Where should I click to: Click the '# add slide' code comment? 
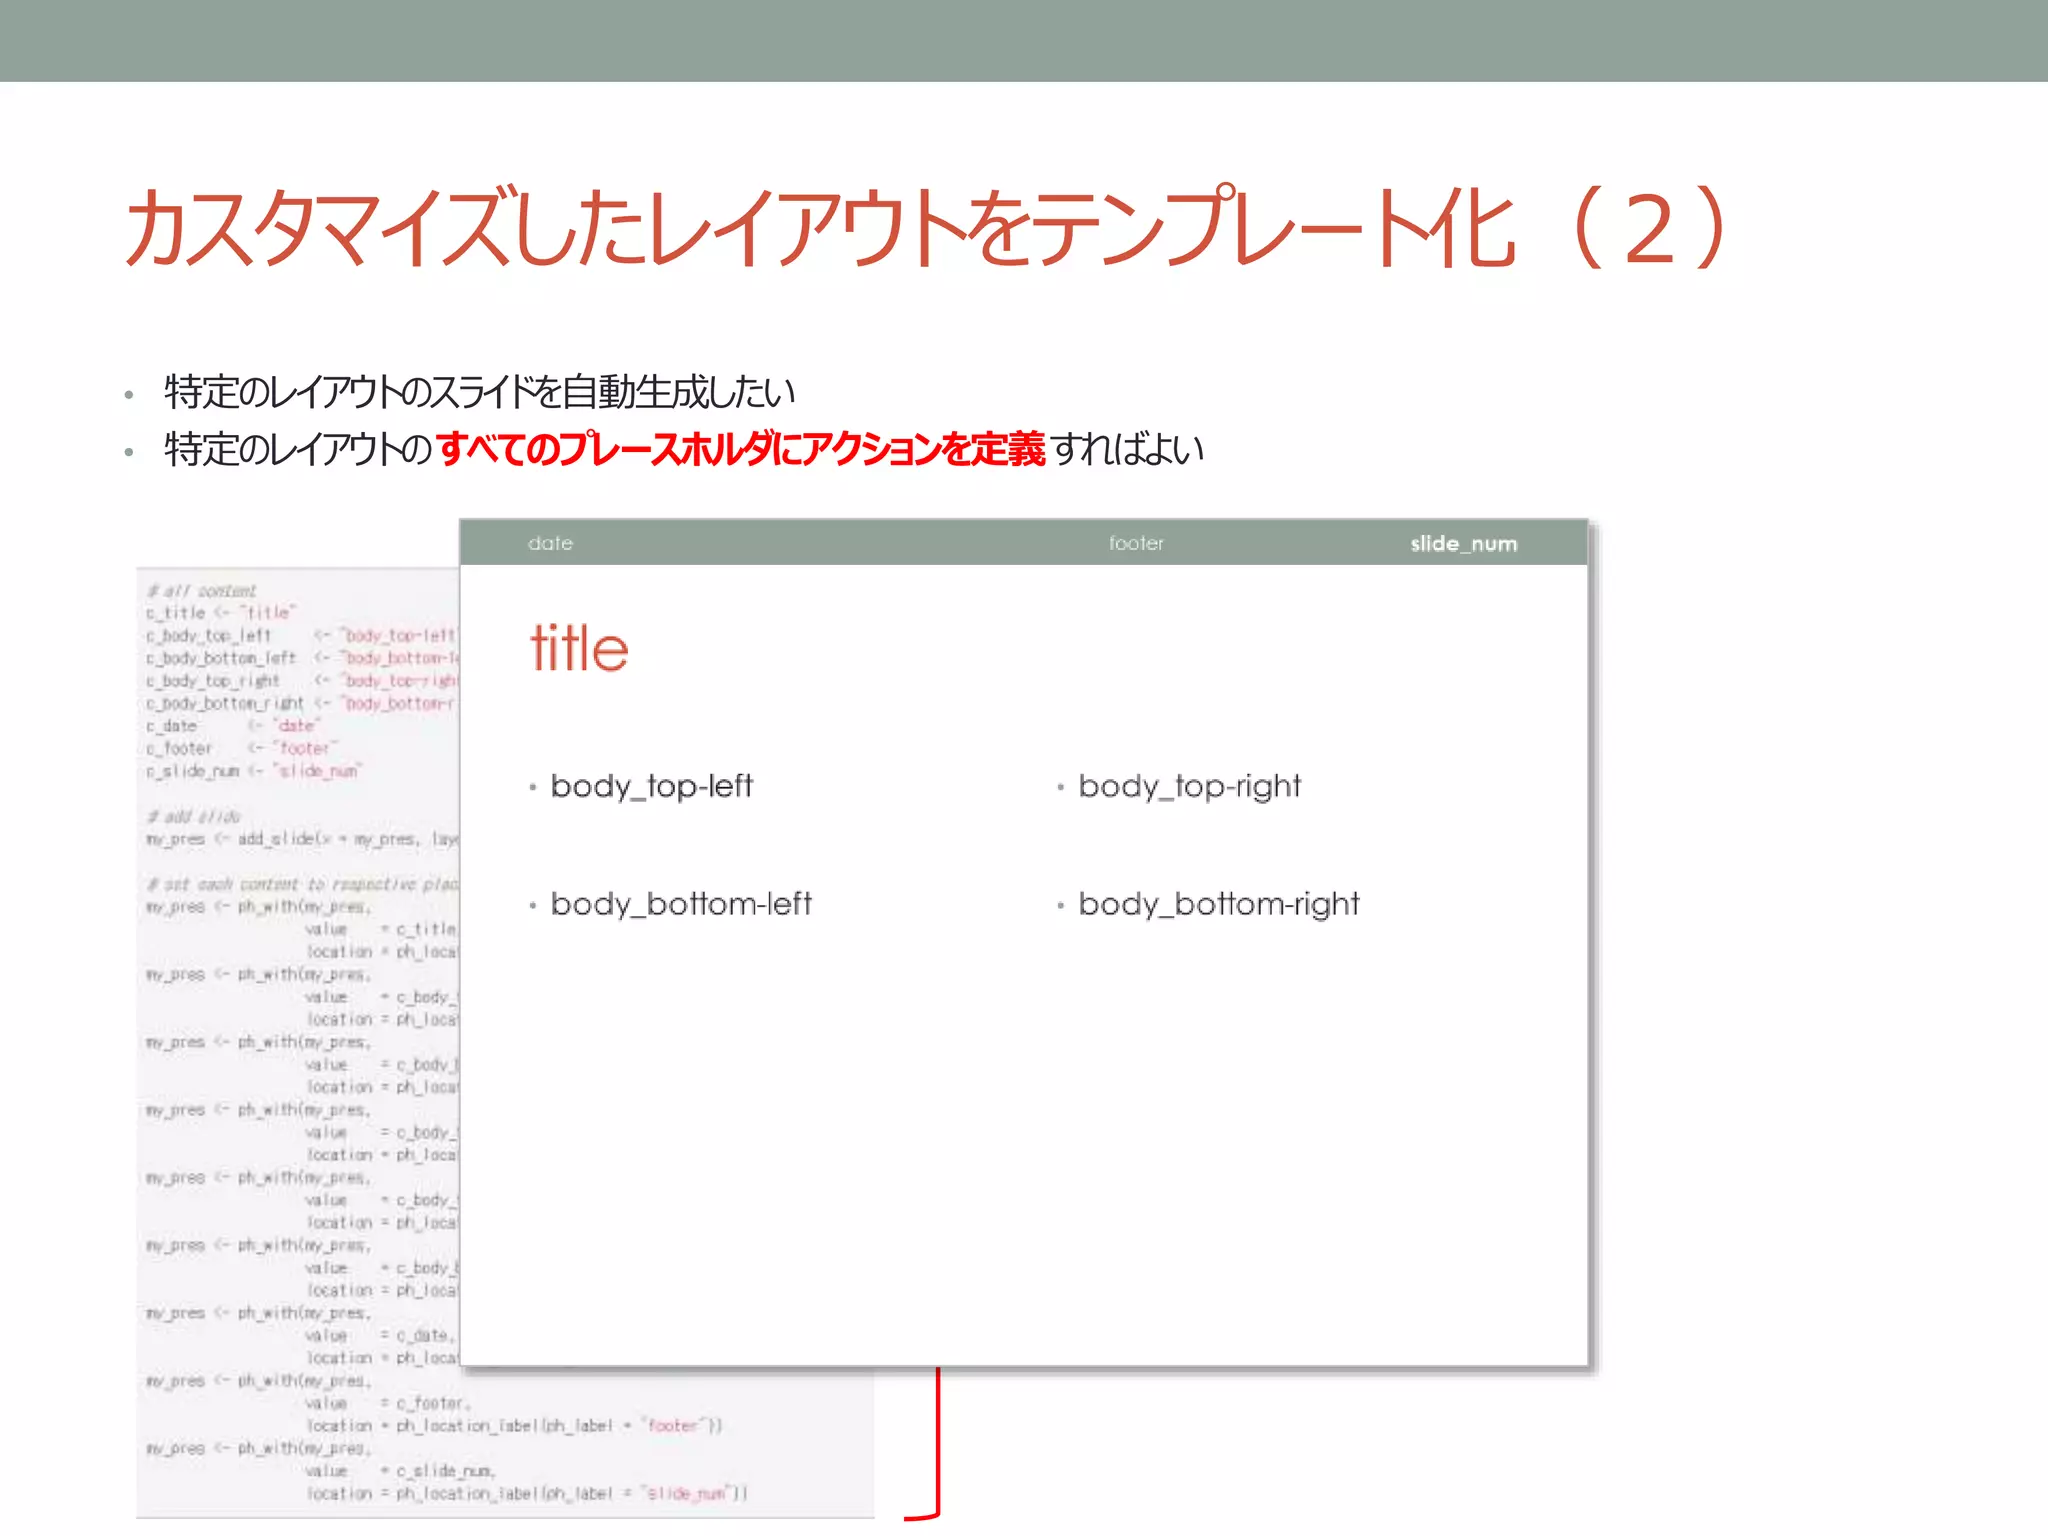click(195, 816)
